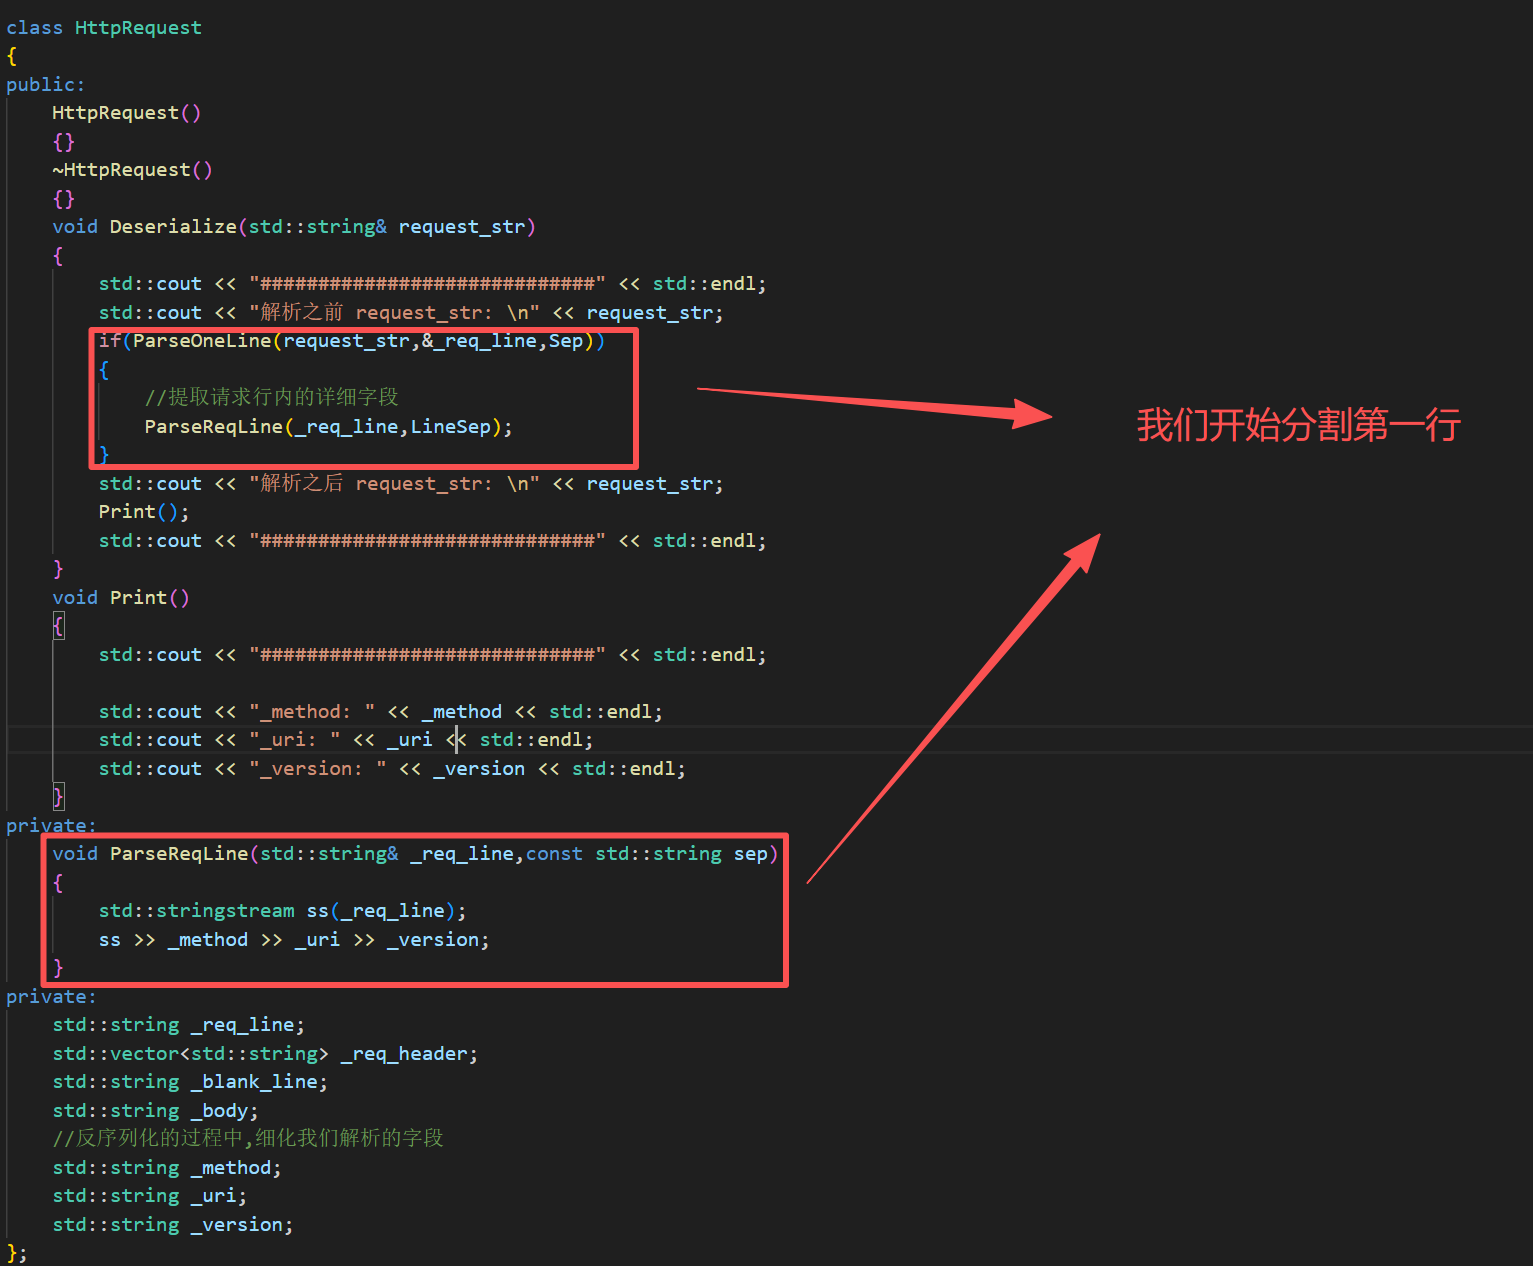Click the '_method: ' cout line
Viewport: 1533px width, 1266px height.
pos(381,712)
